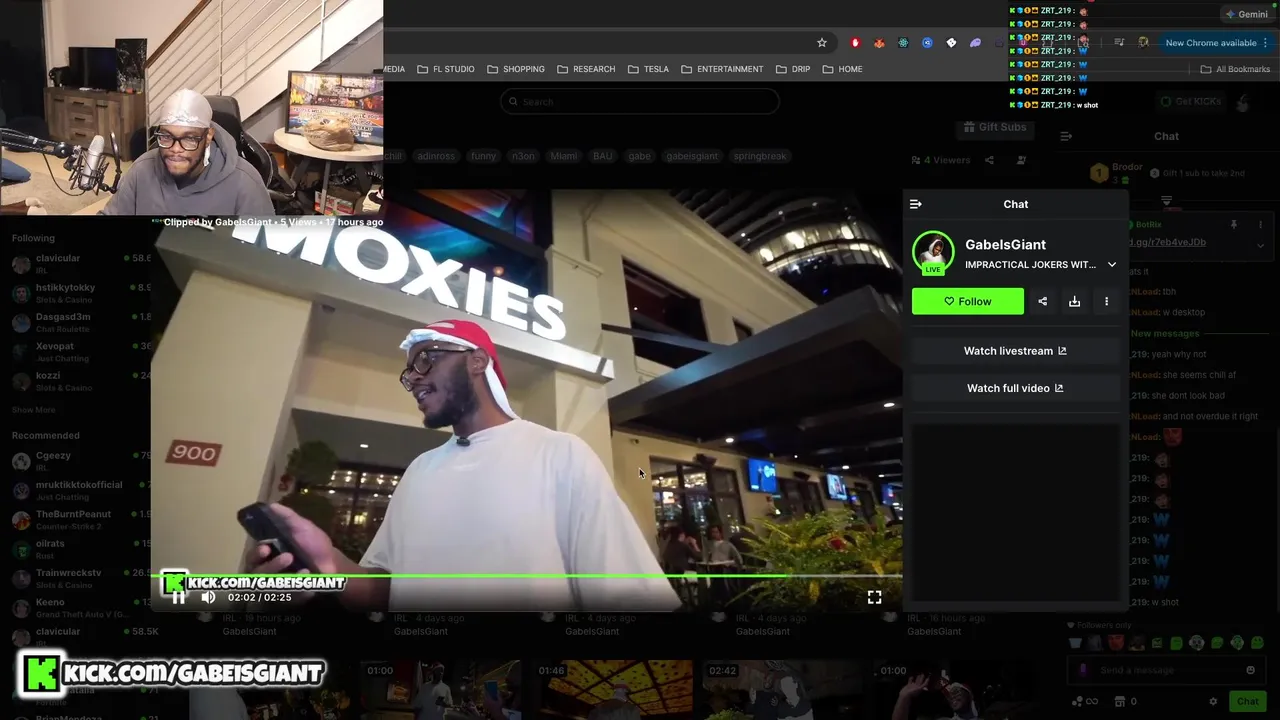The height and width of the screenshot is (720, 1280).
Task: Enter fullscreen on the clip player
Action: point(874,597)
